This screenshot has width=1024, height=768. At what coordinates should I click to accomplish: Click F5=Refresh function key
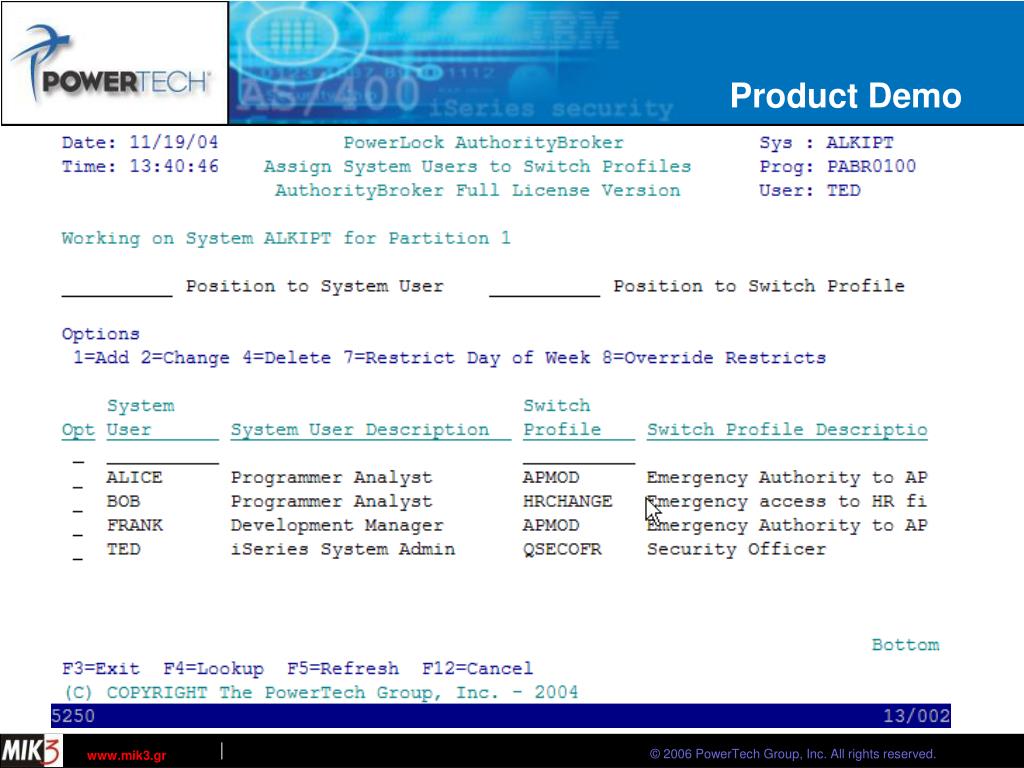(x=343, y=669)
